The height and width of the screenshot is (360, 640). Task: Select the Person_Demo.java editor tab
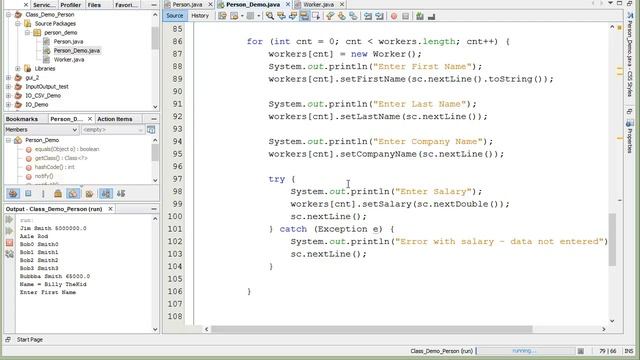[x=253, y=4]
